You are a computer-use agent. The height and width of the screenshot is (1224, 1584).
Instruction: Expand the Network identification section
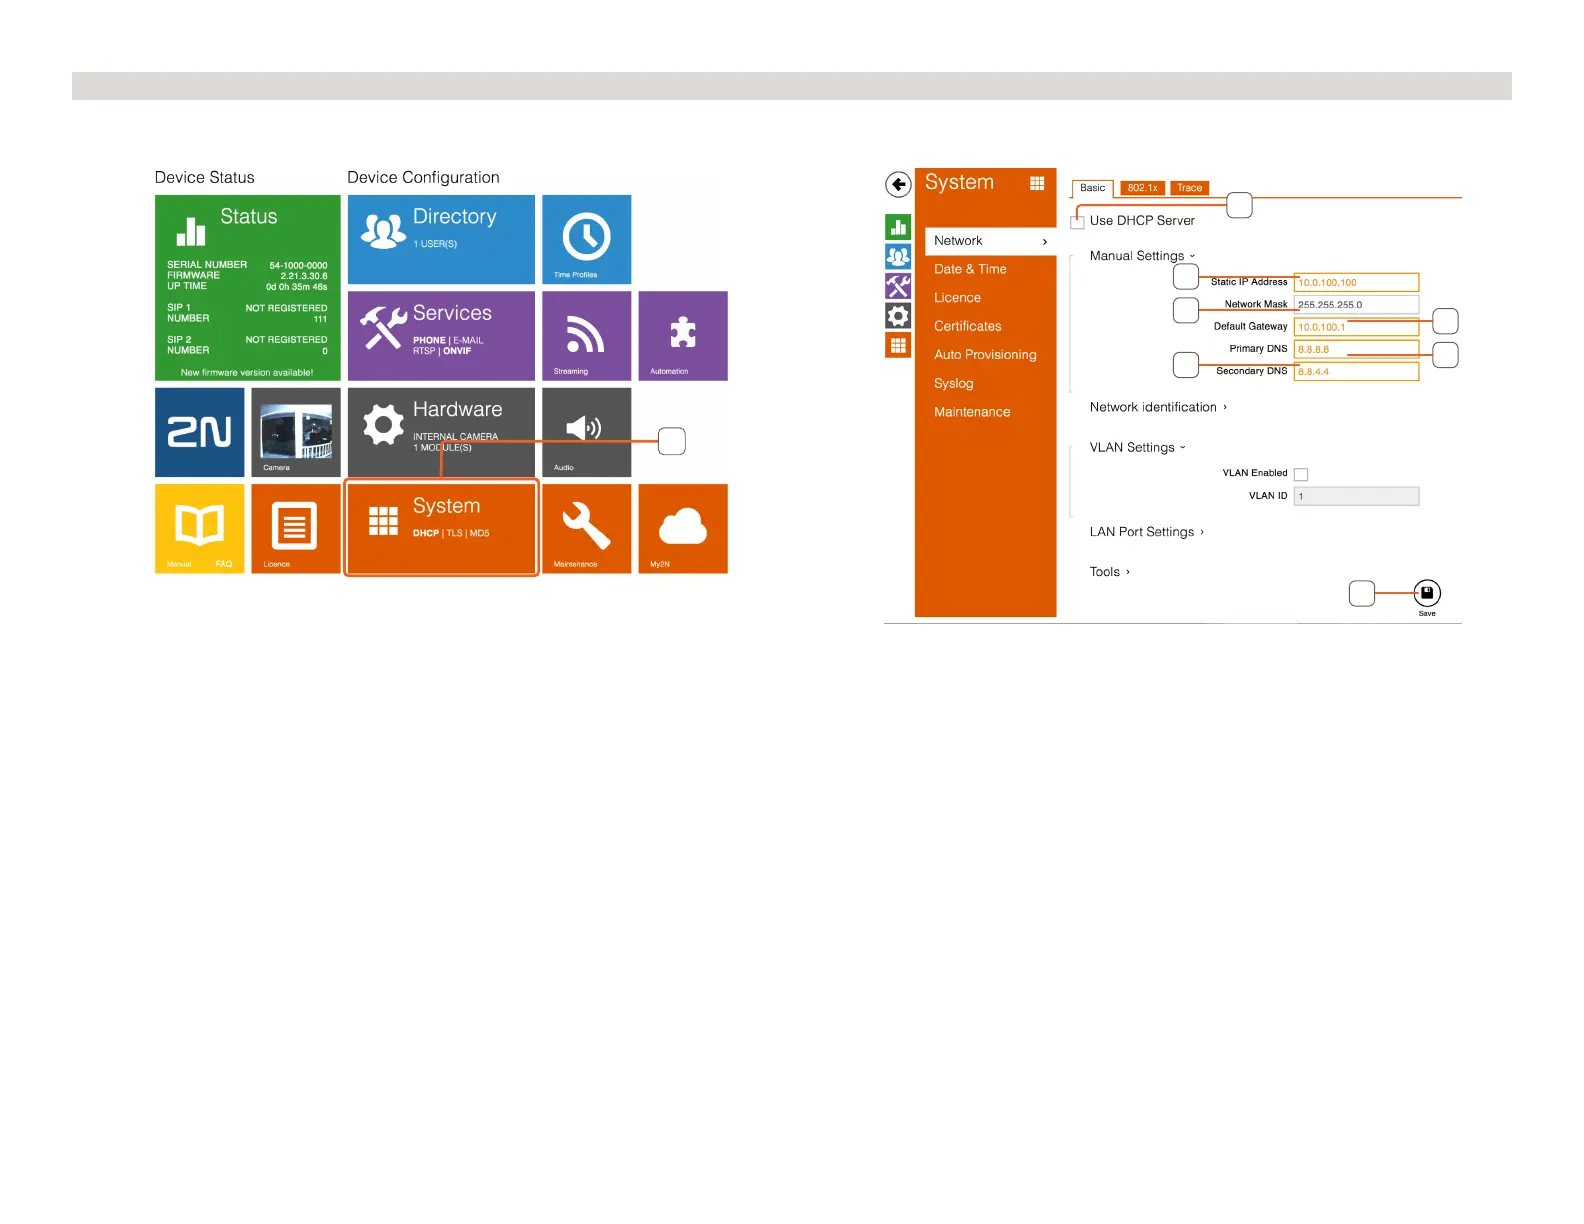pos(1158,407)
